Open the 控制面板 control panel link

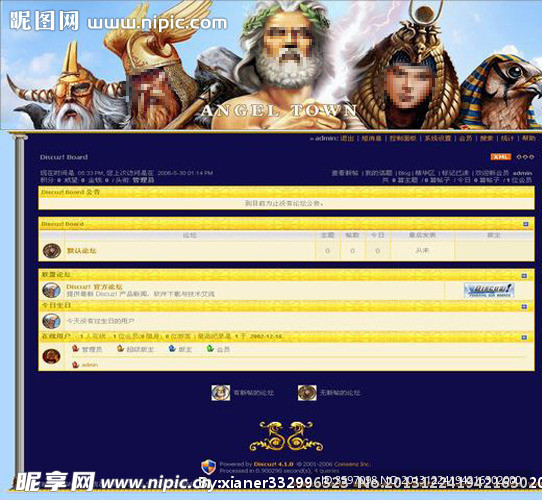(403, 138)
